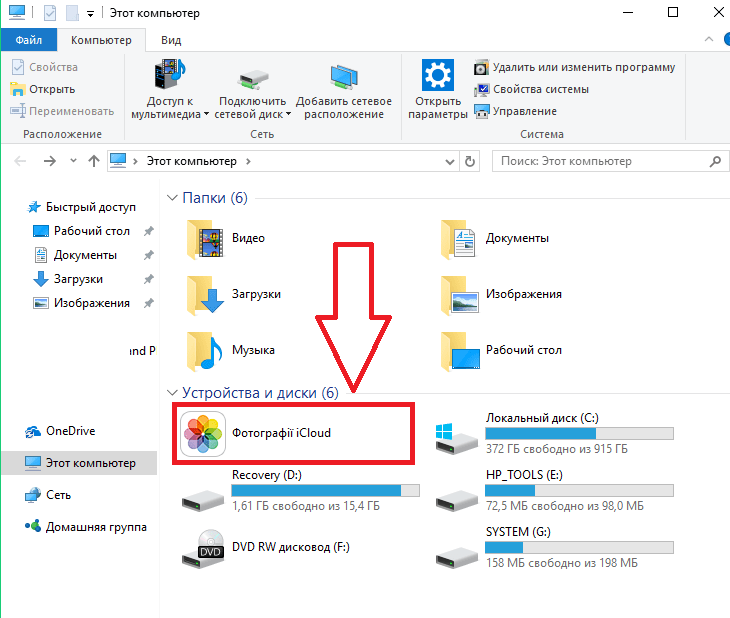Click the chevron after Этот компьютер breadcrumb

(248, 162)
